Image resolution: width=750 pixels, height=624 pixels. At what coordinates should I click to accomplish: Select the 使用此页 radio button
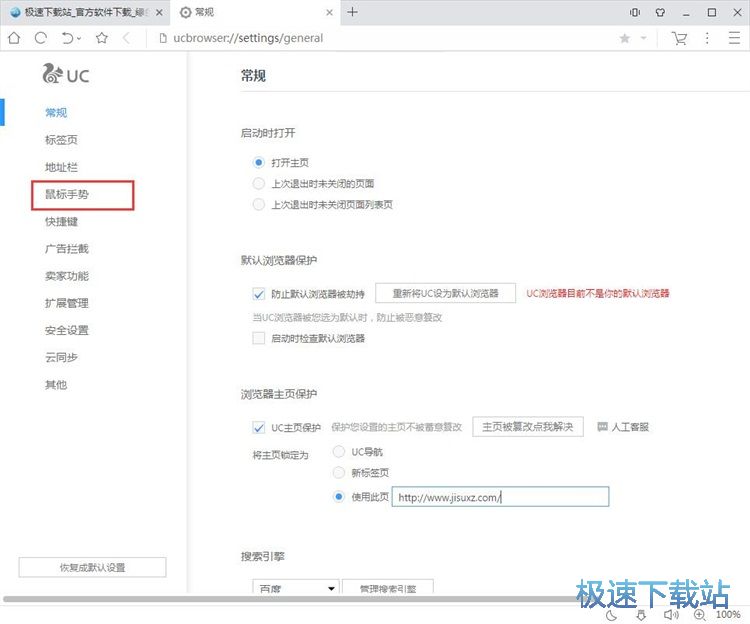pos(339,497)
